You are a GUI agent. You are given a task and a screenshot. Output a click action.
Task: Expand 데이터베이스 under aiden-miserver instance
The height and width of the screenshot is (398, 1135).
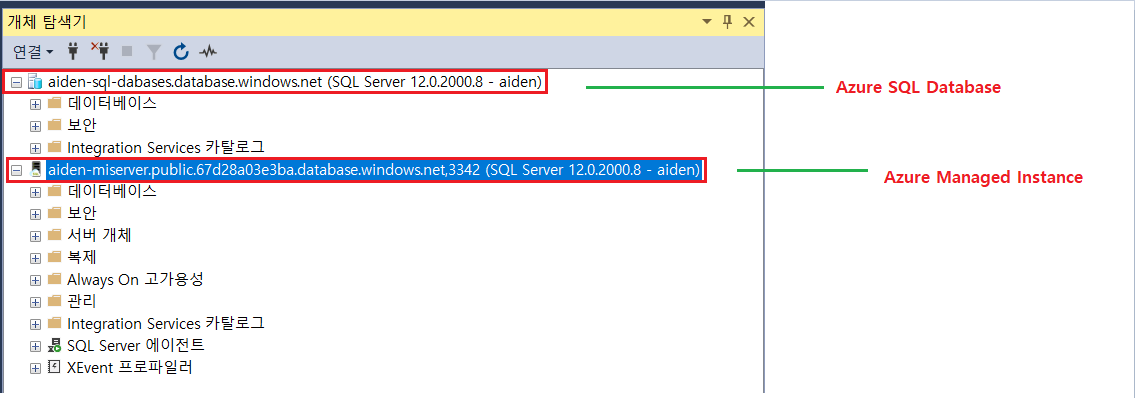[35, 192]
